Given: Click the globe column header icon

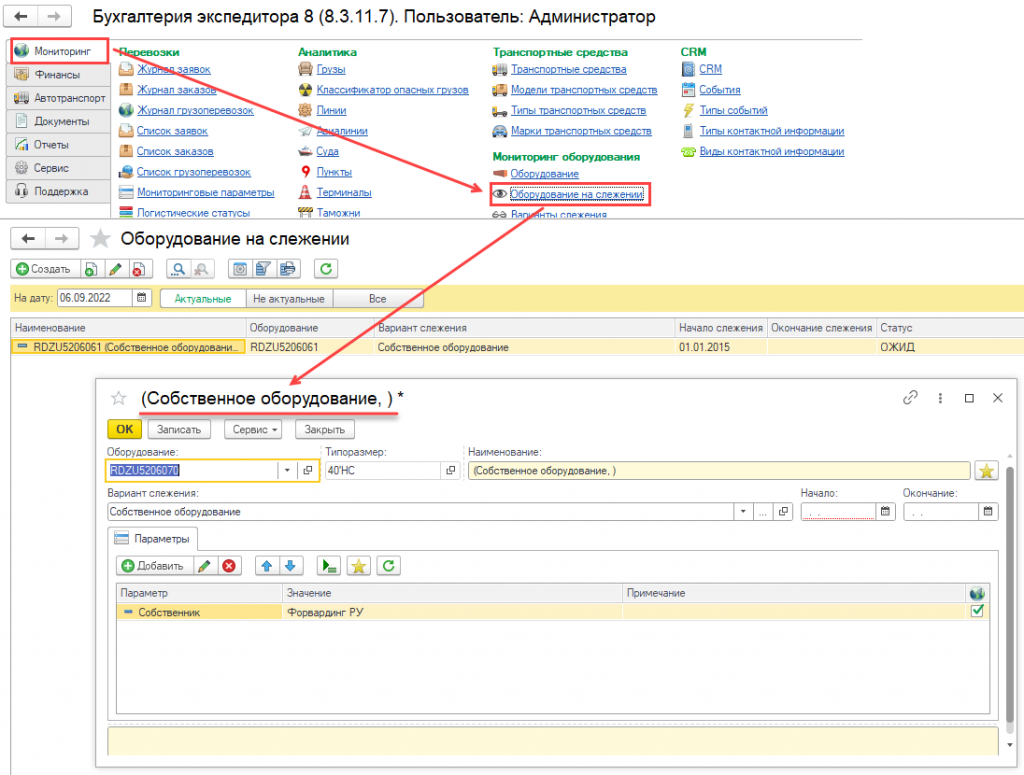Looking at the screenshot, I should click(977, 593).
